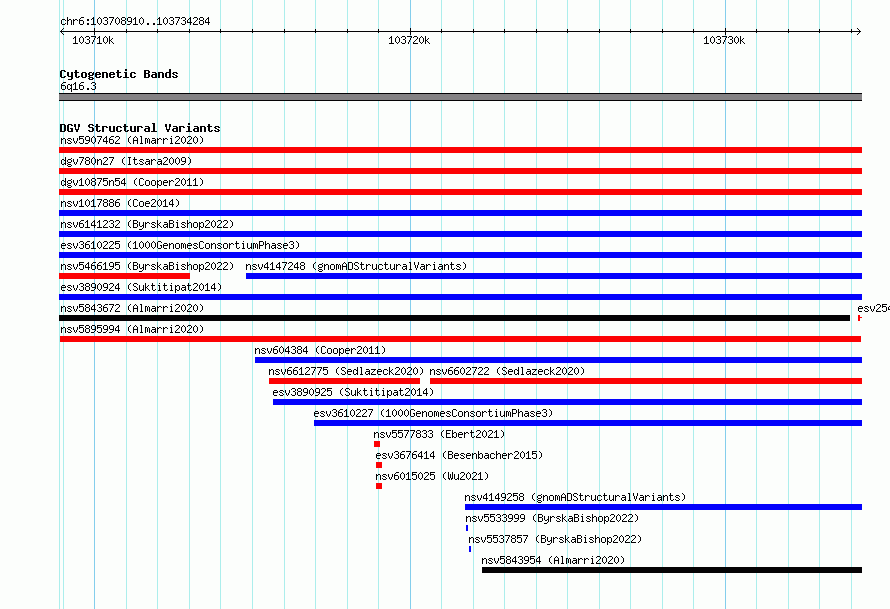Select small red marker under nsv5577833

377,444
